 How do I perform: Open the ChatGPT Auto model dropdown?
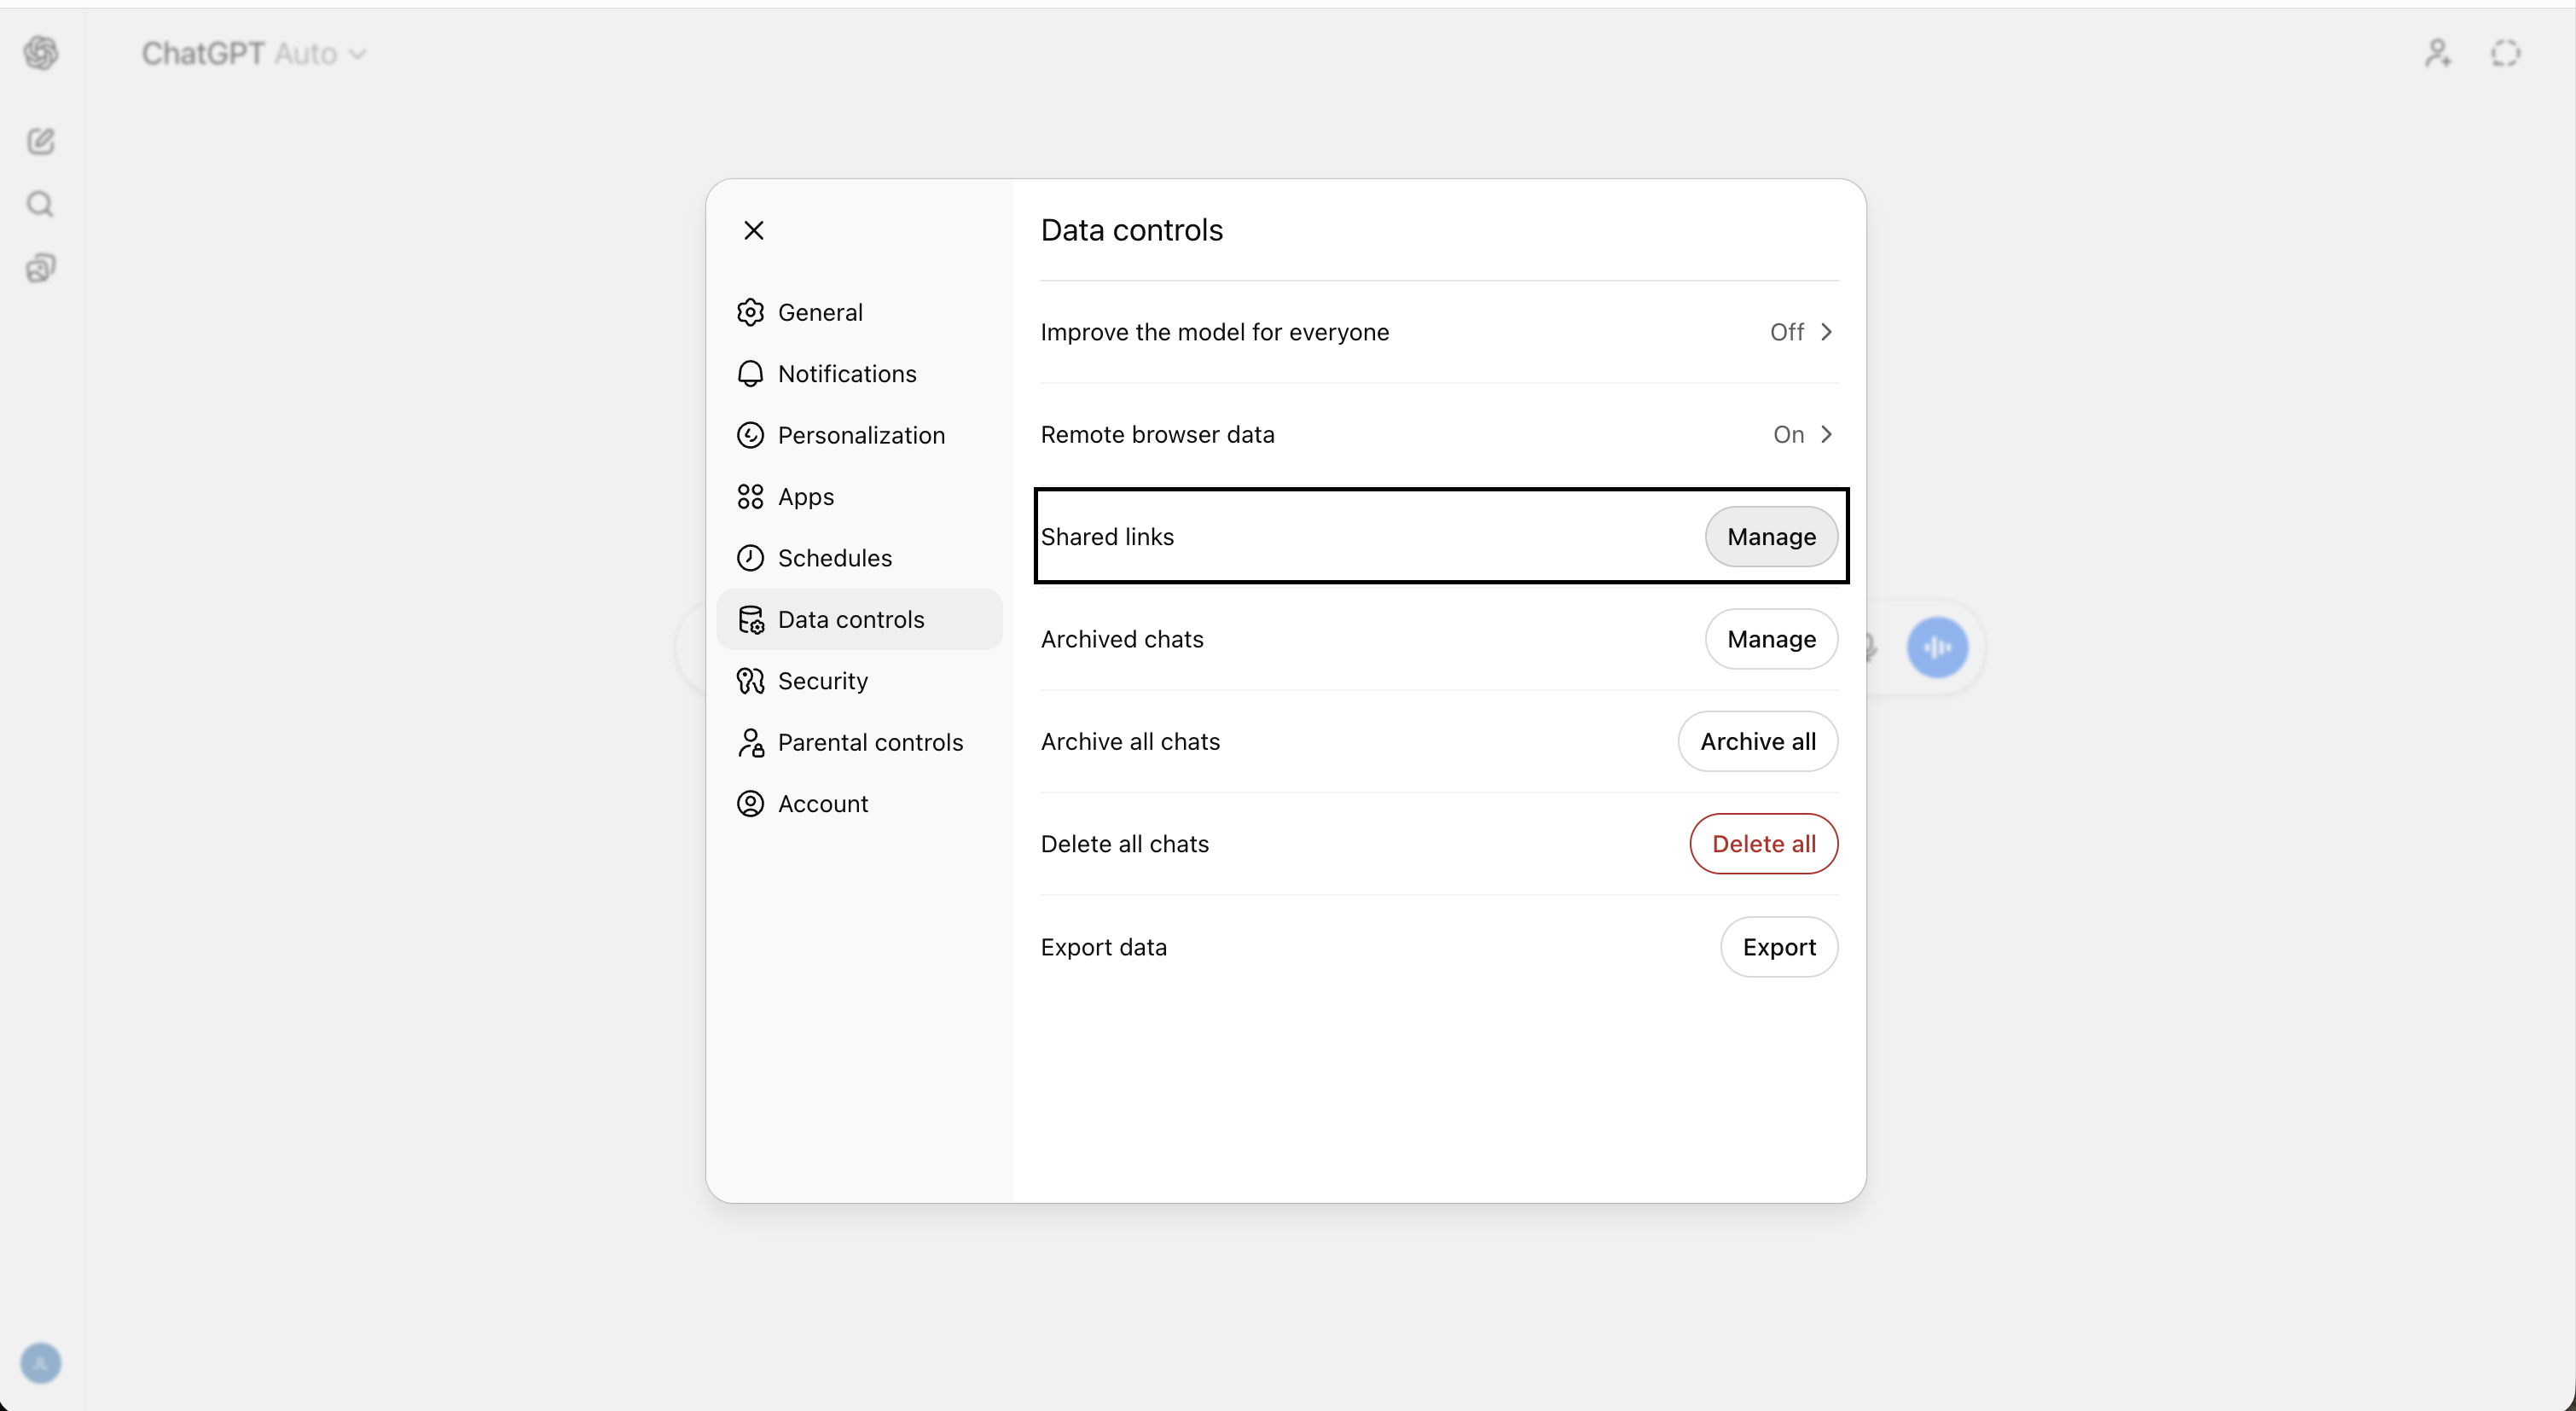pos(254,53)
